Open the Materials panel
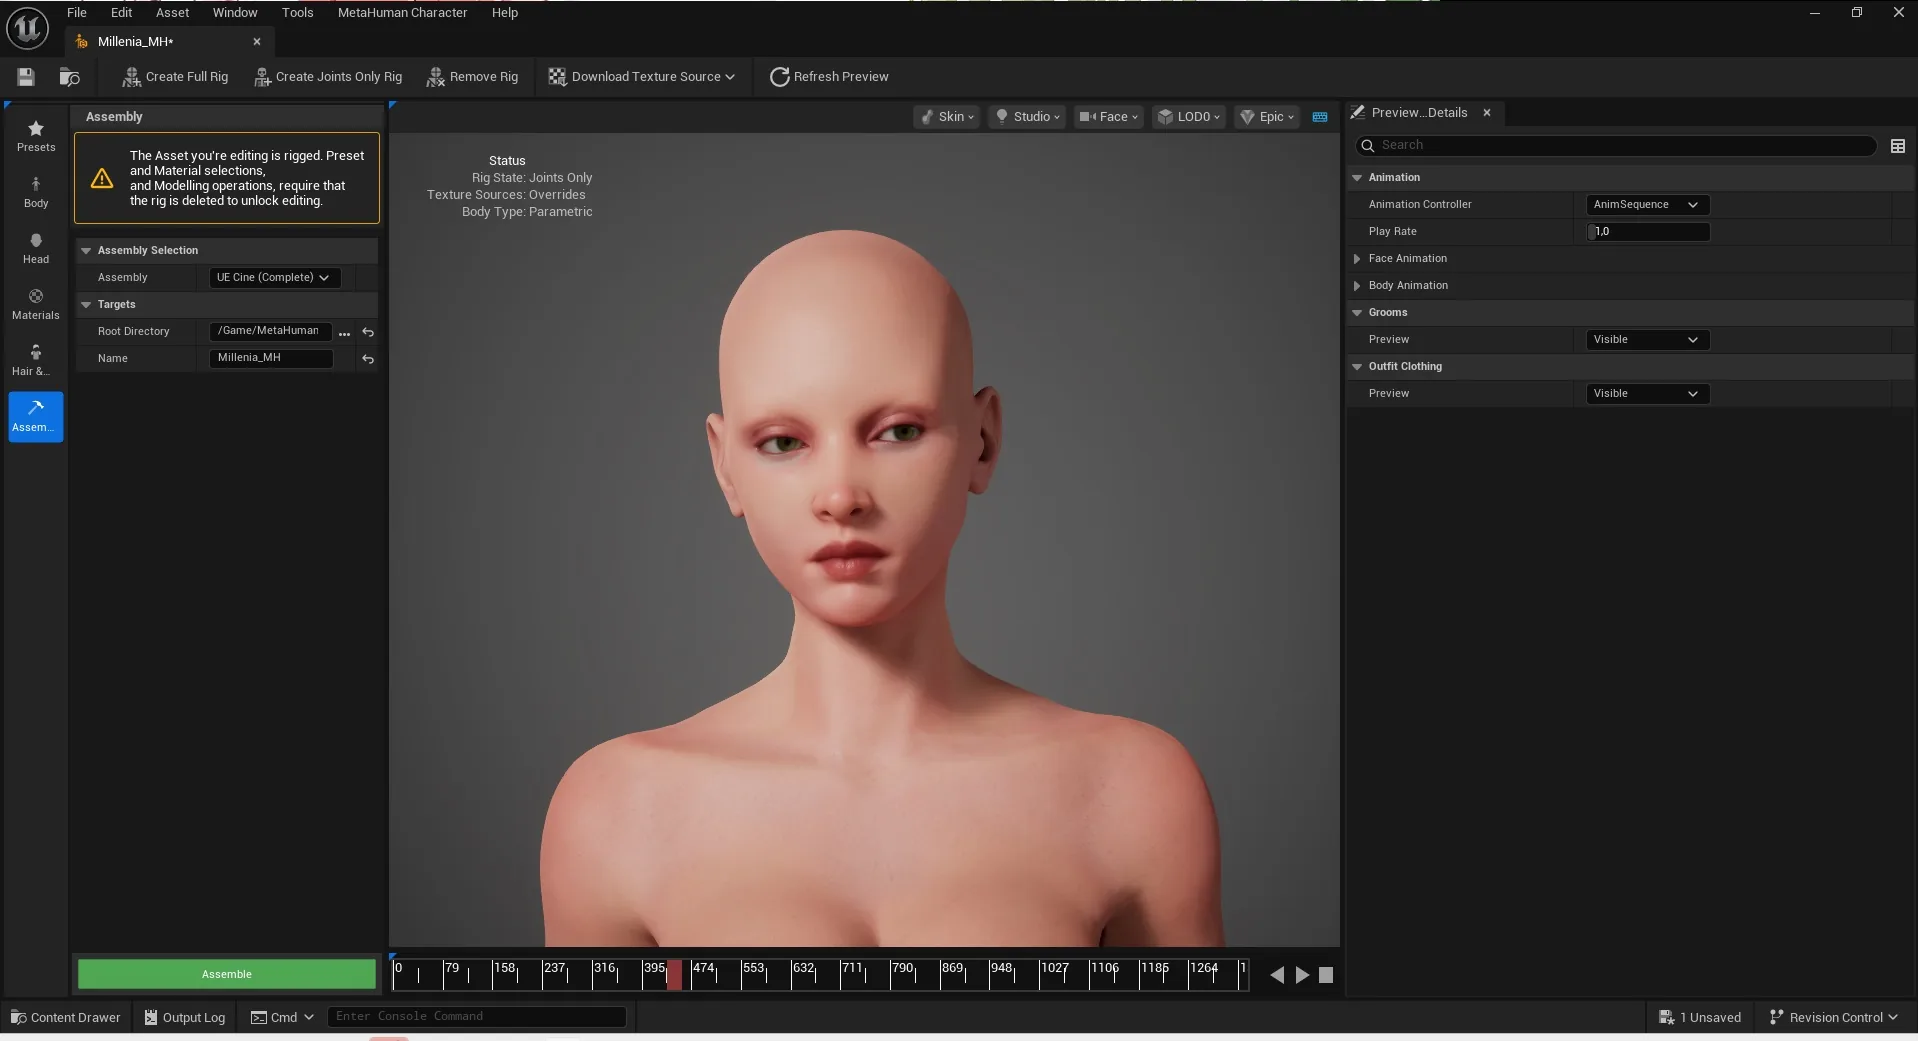The image size is (1918, 1041). 36,304
